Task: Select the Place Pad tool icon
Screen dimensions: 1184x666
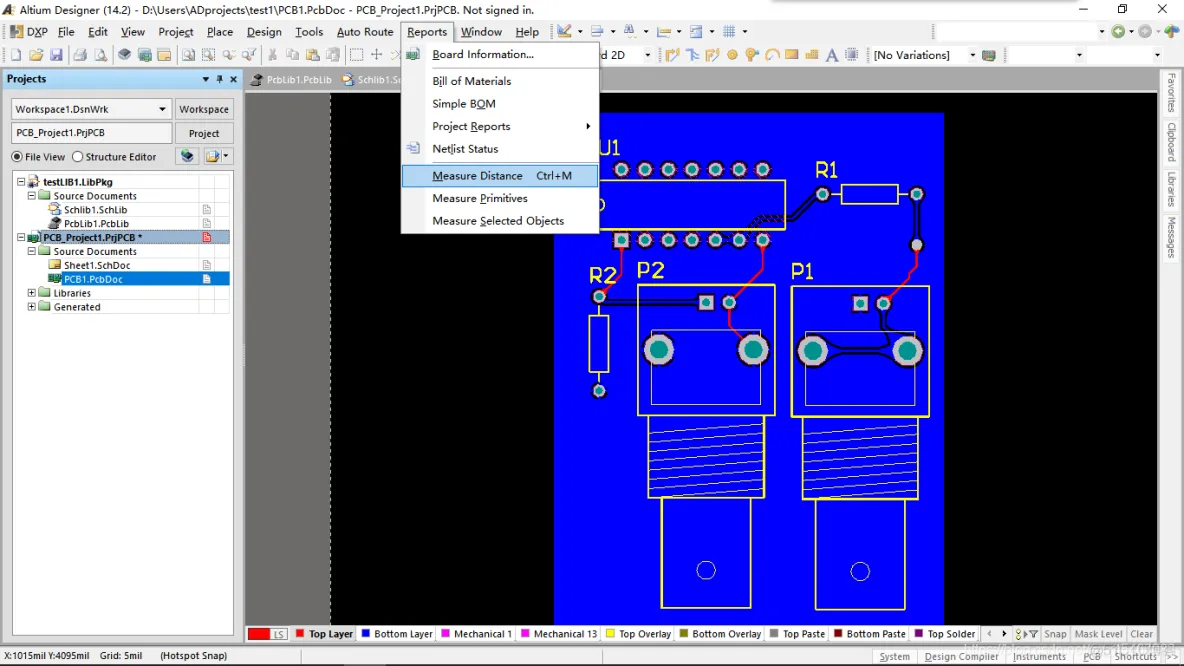Action: [732, 54]
